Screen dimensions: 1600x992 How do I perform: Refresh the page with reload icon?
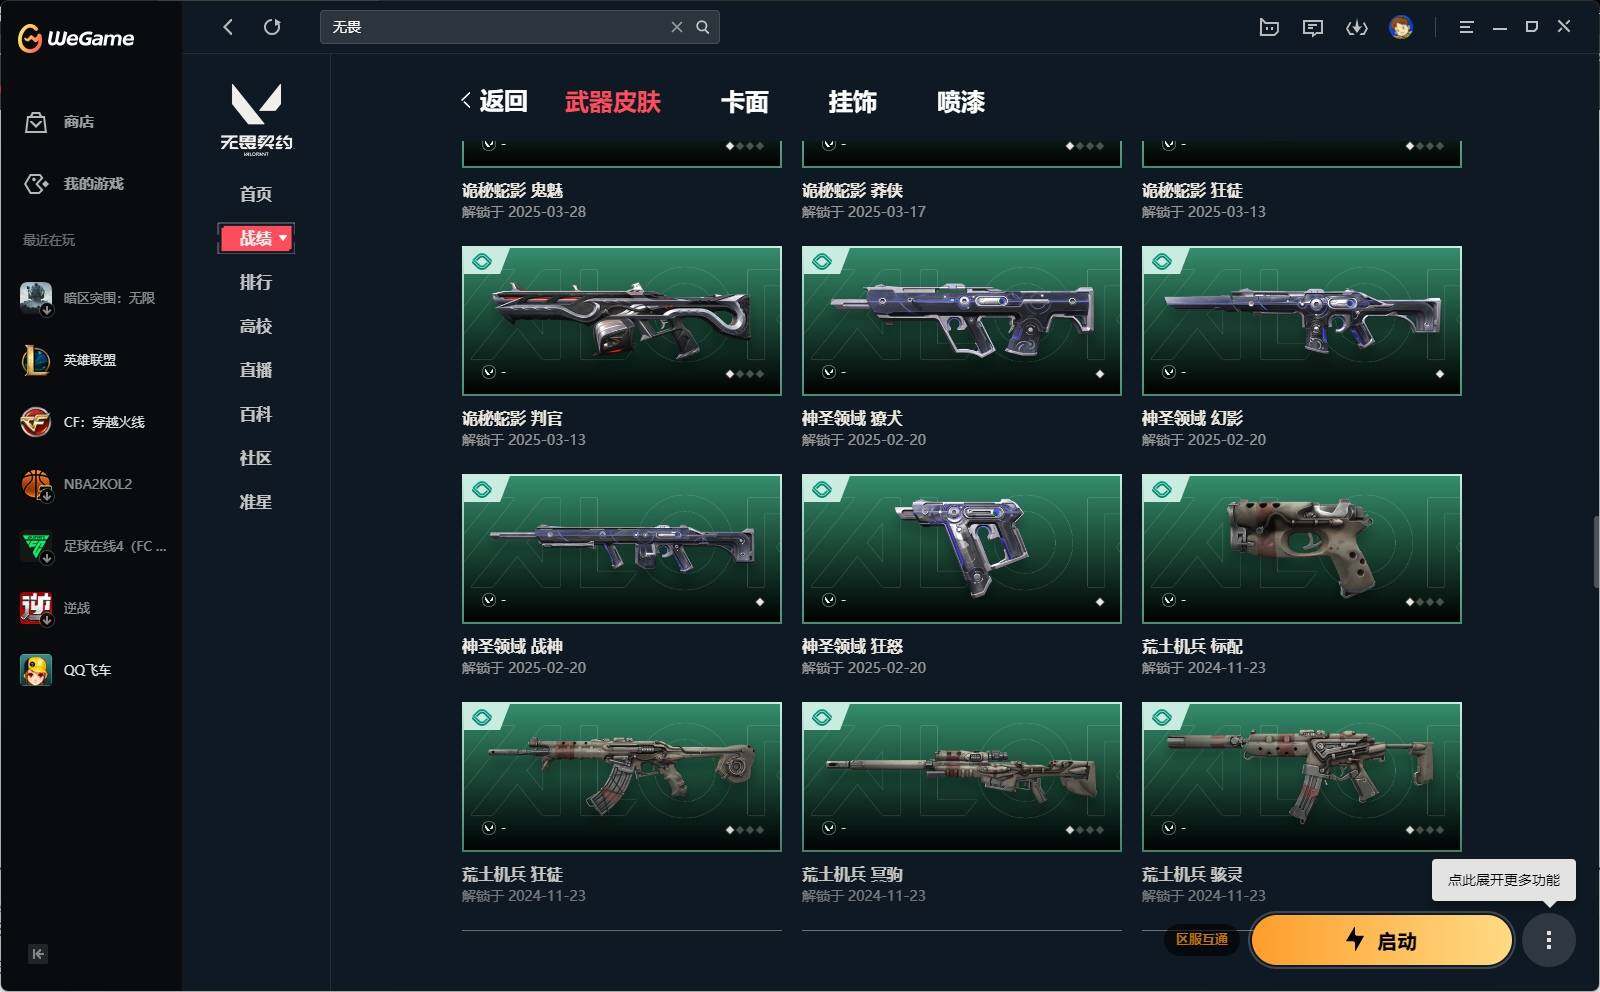[x=272, y=27]
